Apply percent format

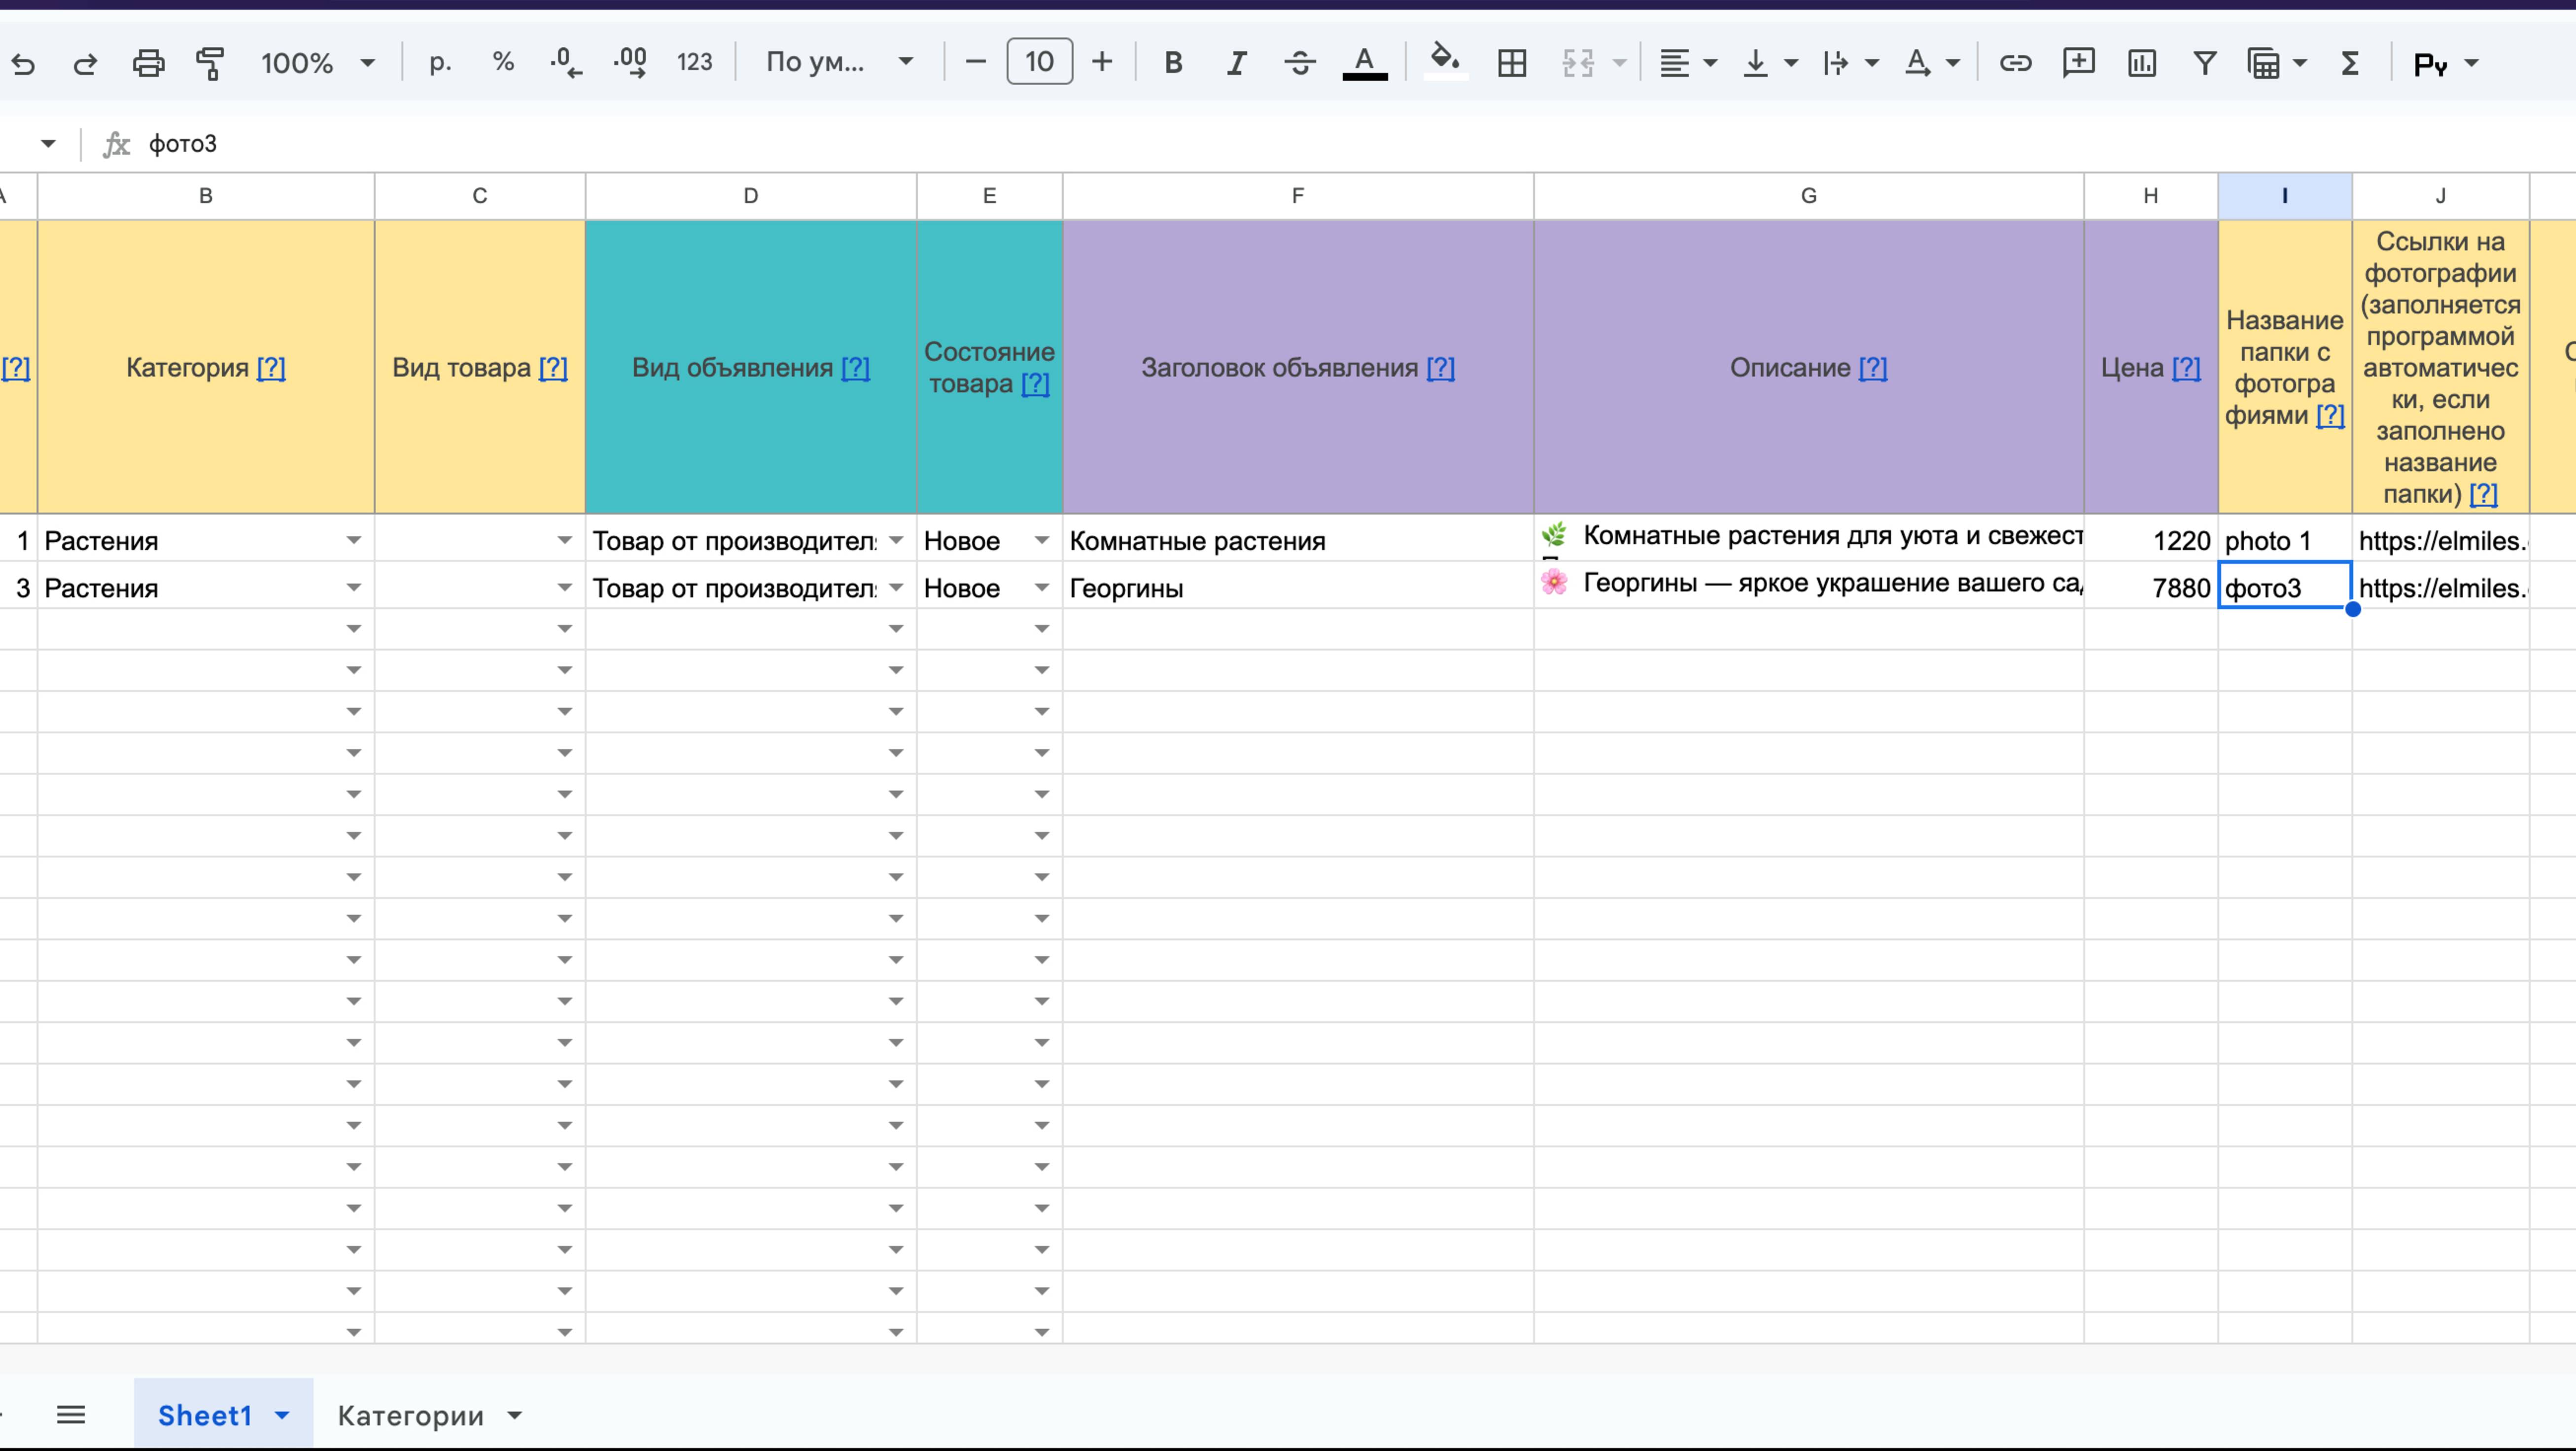[x=503, y=63]
